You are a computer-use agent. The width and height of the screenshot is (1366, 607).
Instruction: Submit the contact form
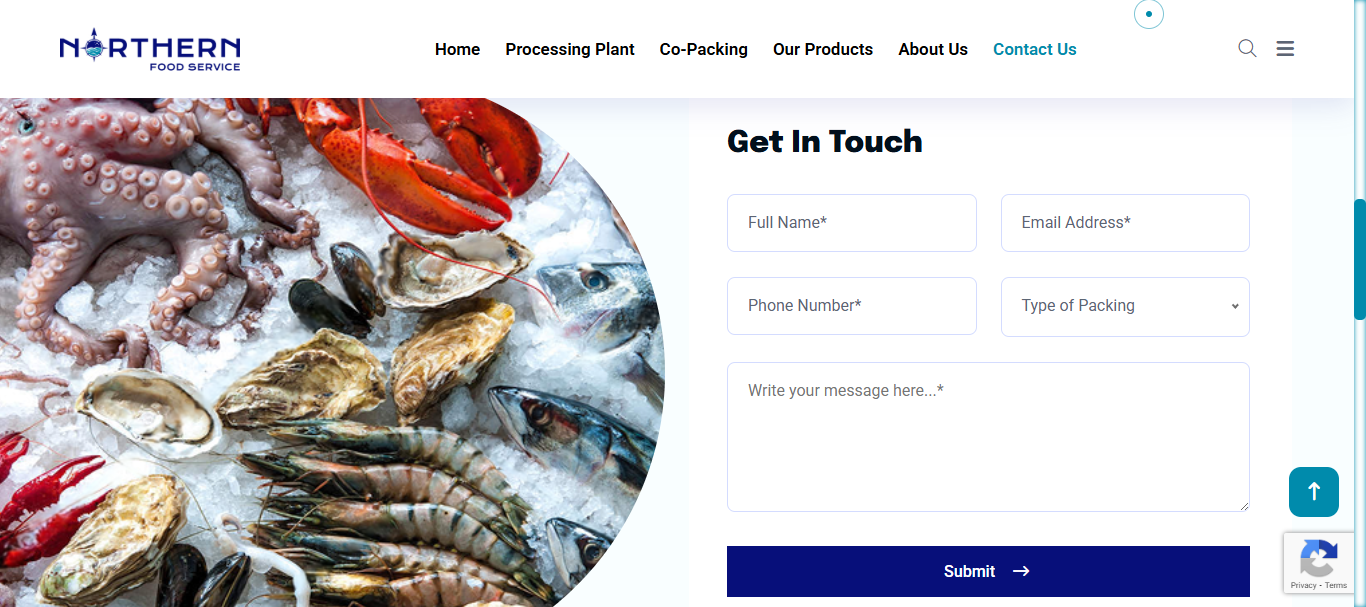click(x=988, y=571)
